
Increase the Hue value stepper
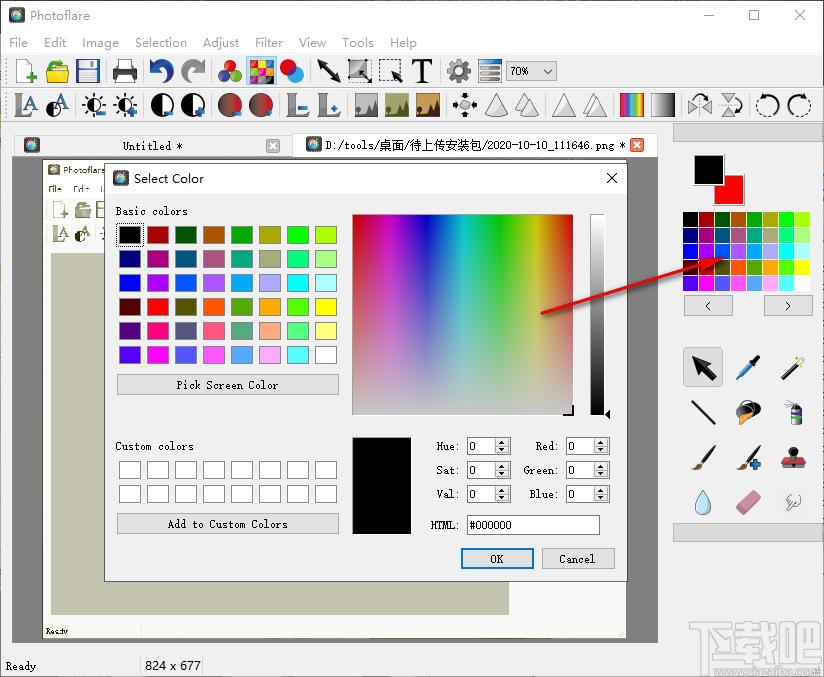click(502, 443)
